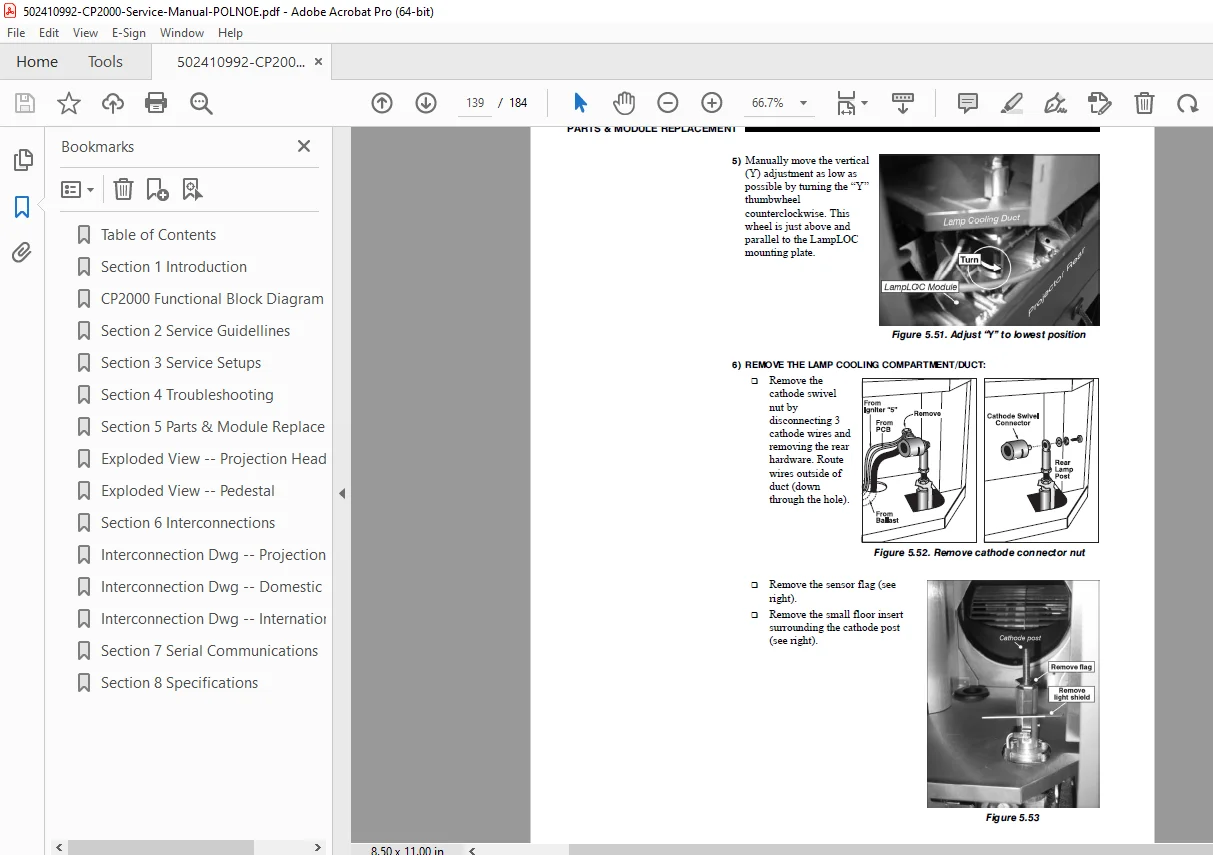
Task: Click the page number input field
Action: pyautogui.click(x=475, y=103)
